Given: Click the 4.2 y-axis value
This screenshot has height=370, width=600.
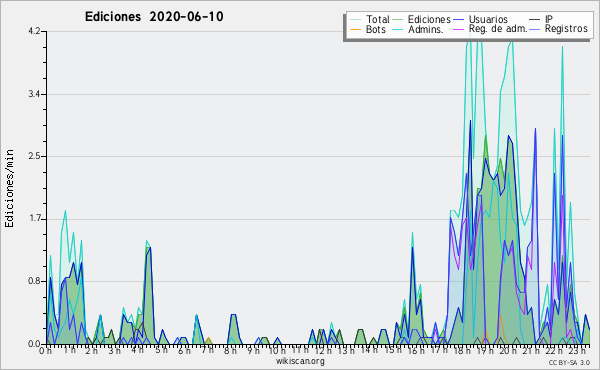Looking at the screenshot, I should (x=34, y=31).
